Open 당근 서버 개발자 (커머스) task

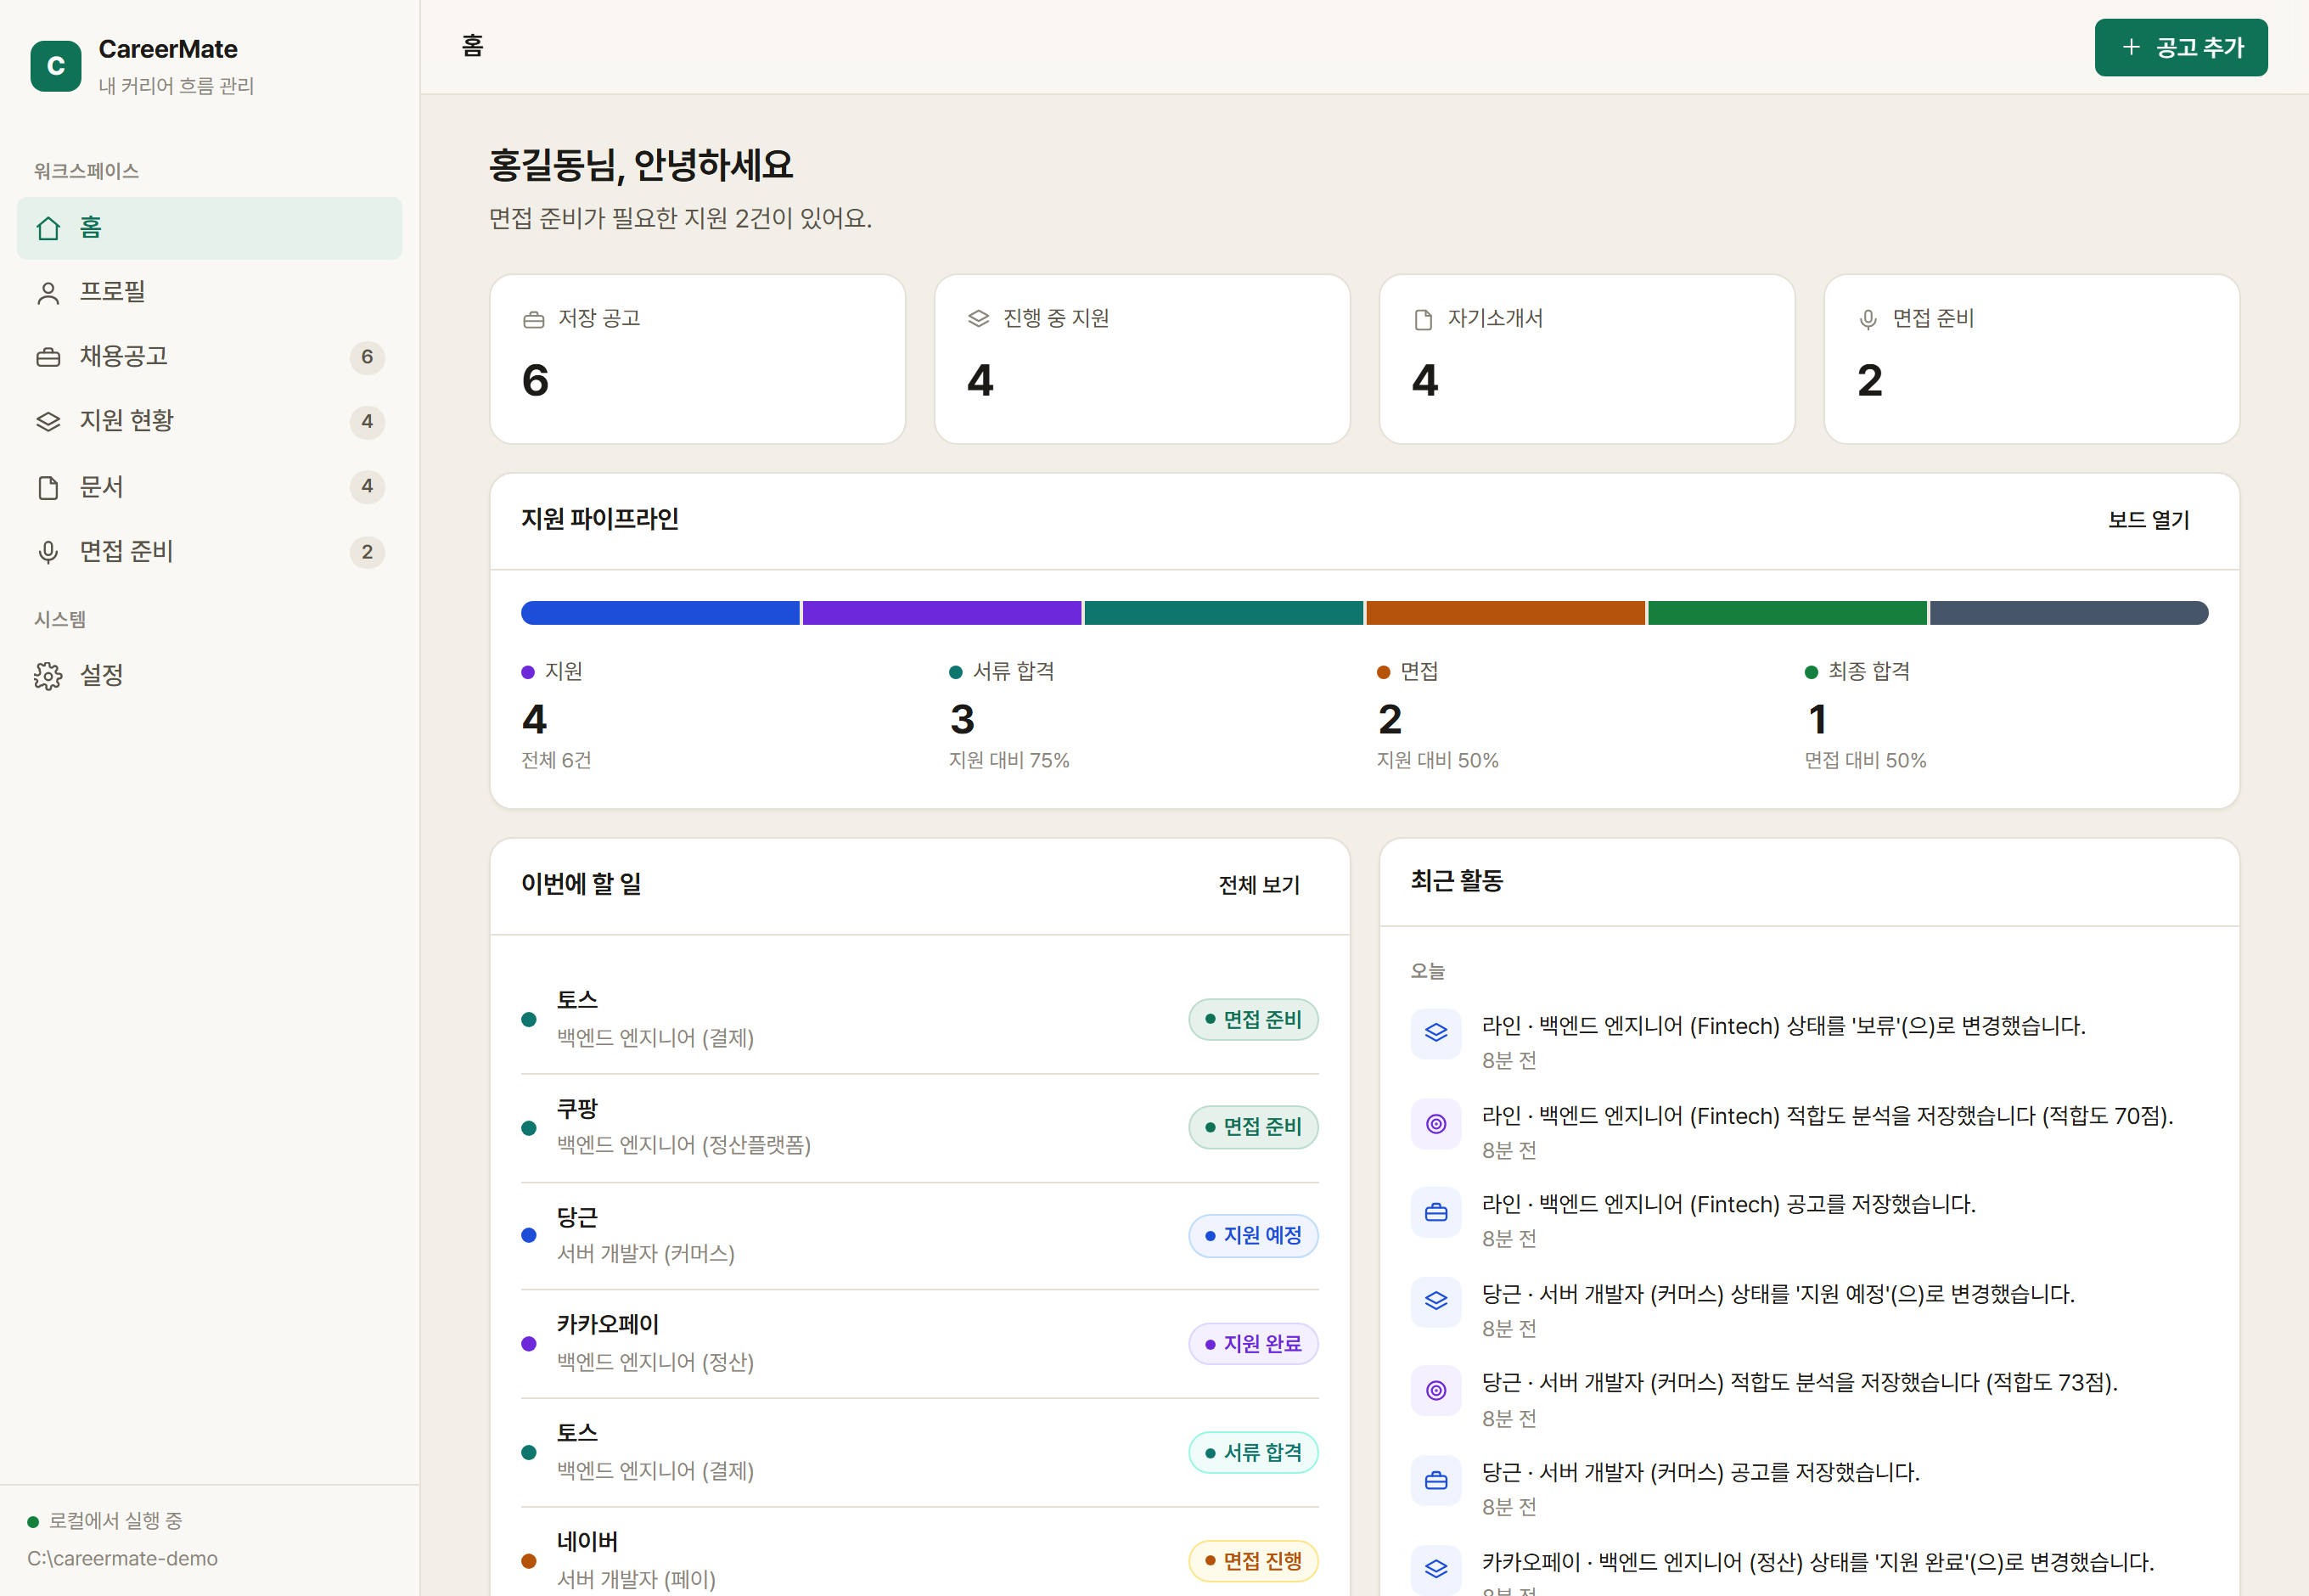click(920, 1236)
